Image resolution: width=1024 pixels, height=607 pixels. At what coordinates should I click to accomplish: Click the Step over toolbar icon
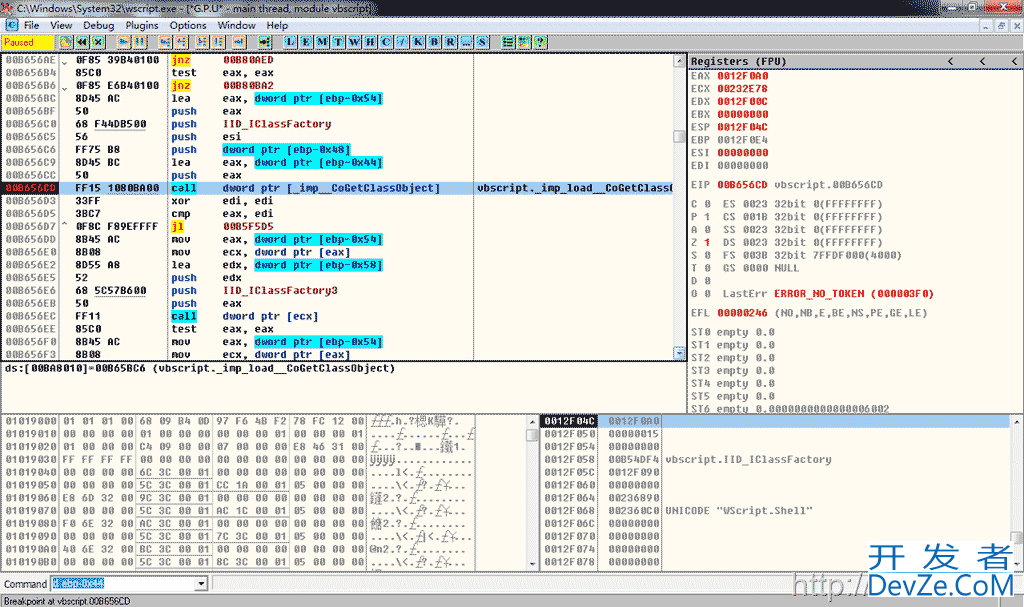[182, 42]
